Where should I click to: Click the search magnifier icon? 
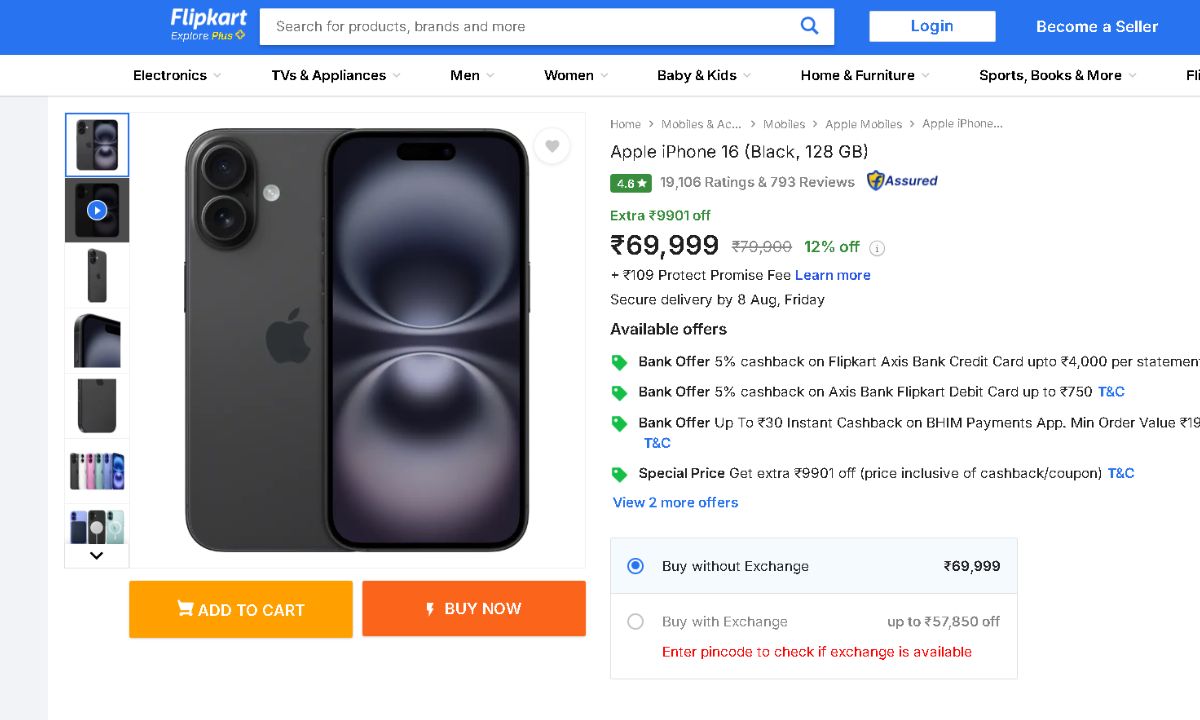coord(809,26)
